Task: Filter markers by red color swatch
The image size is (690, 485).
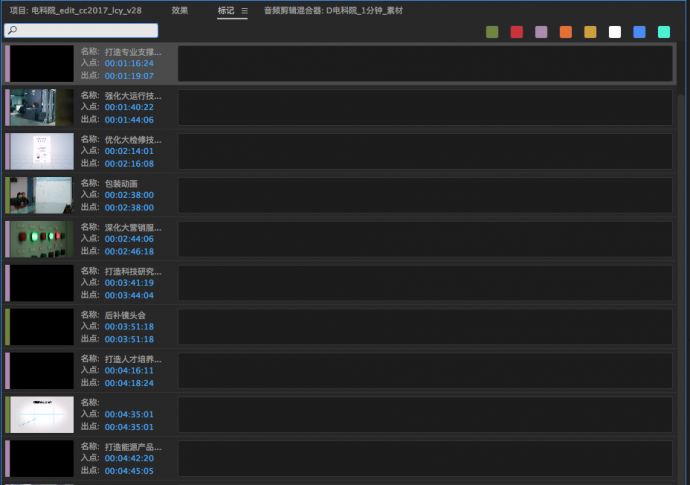Action: [517, 32]
